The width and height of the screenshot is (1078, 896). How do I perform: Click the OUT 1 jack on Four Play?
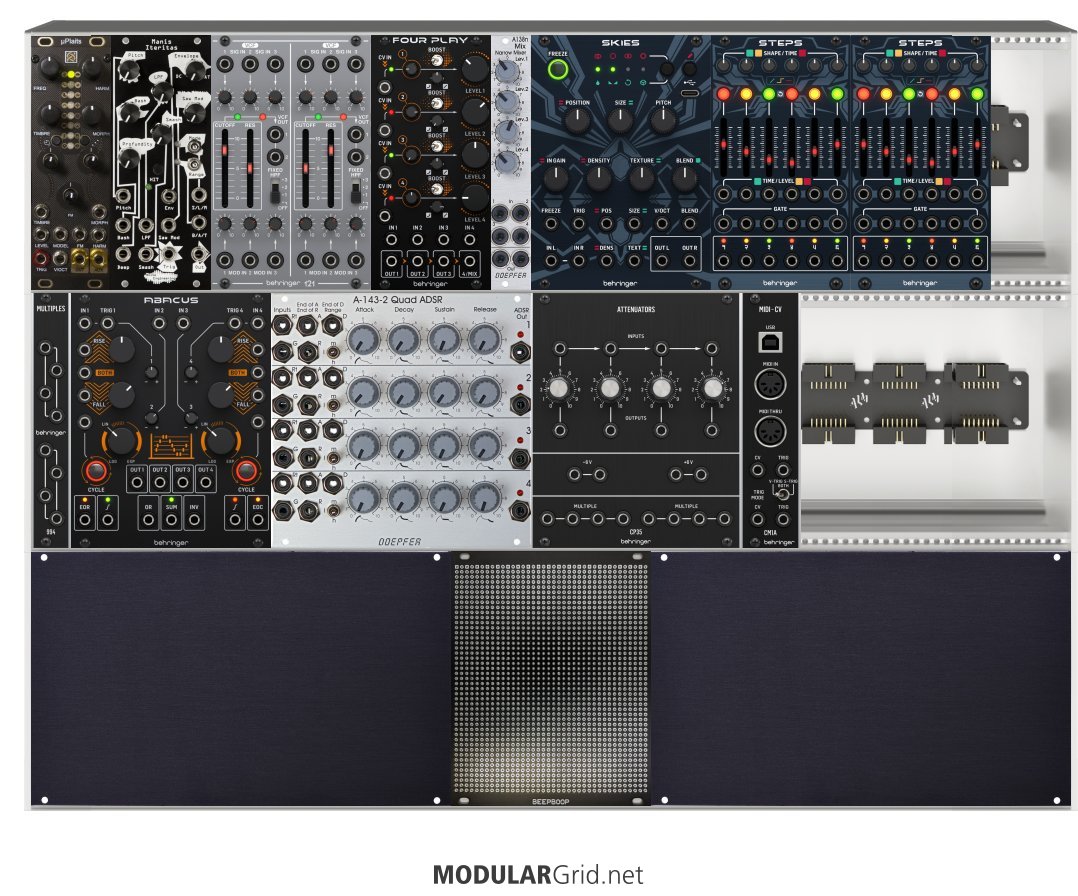point(391,261)
